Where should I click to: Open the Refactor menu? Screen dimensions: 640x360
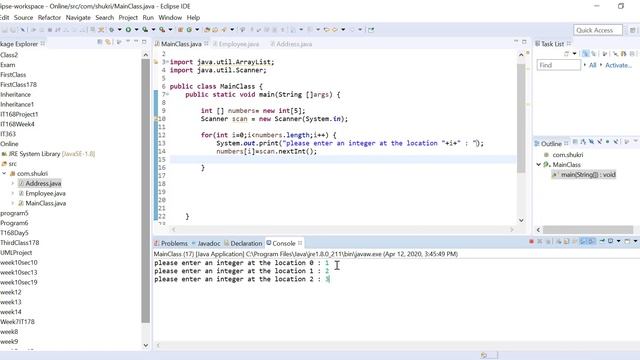[49, 18]
